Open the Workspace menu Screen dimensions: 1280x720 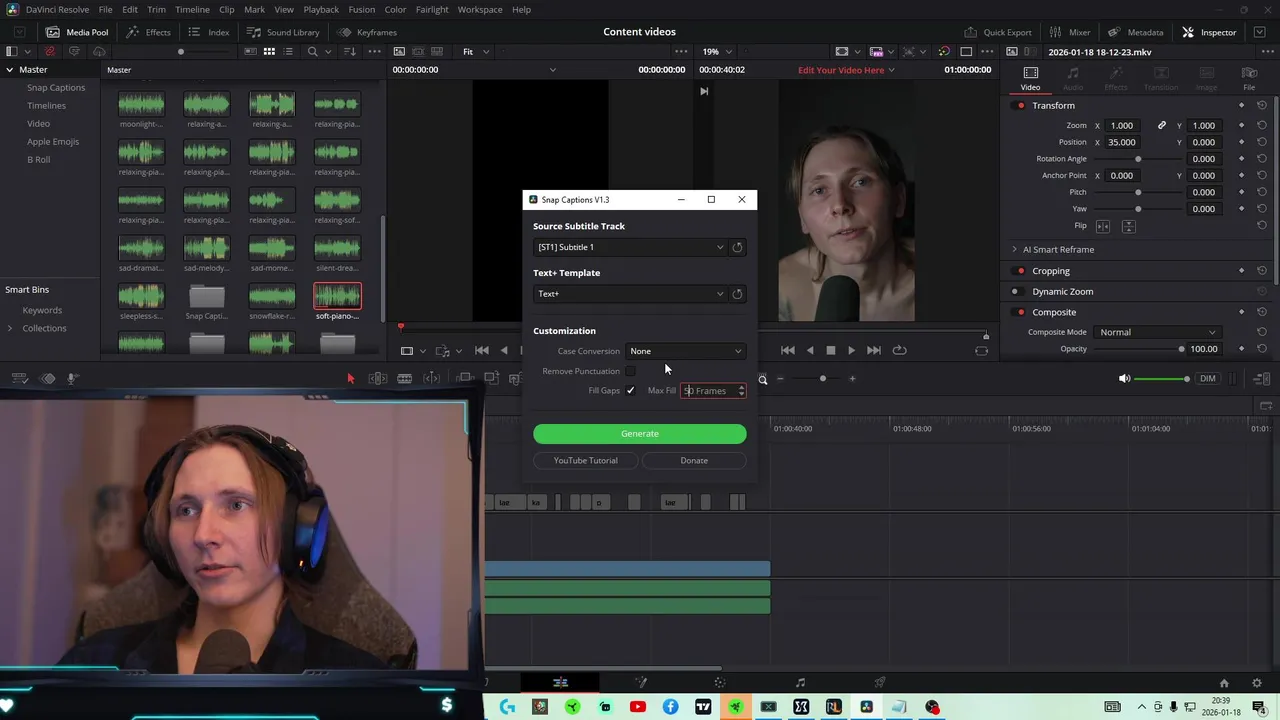tap(480, 9)
